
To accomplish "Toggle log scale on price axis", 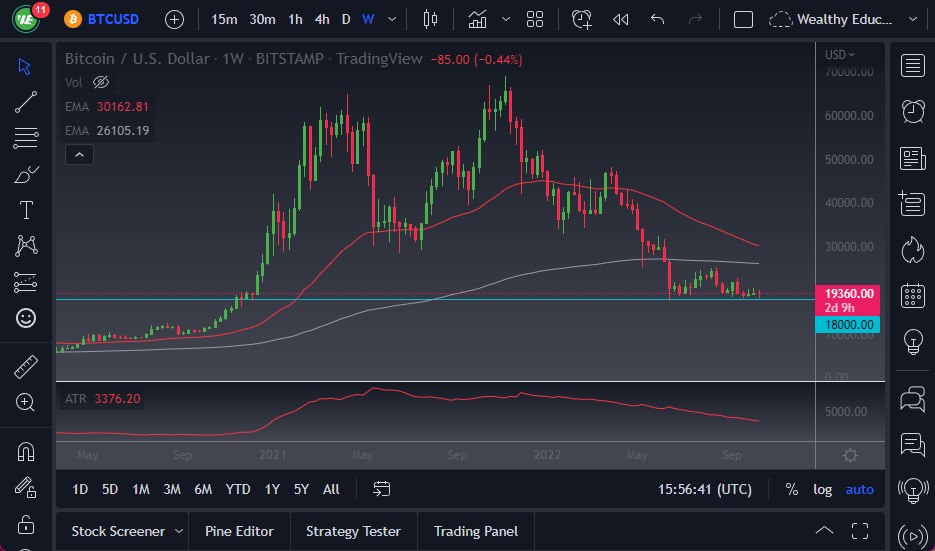I will coord(822,489).
